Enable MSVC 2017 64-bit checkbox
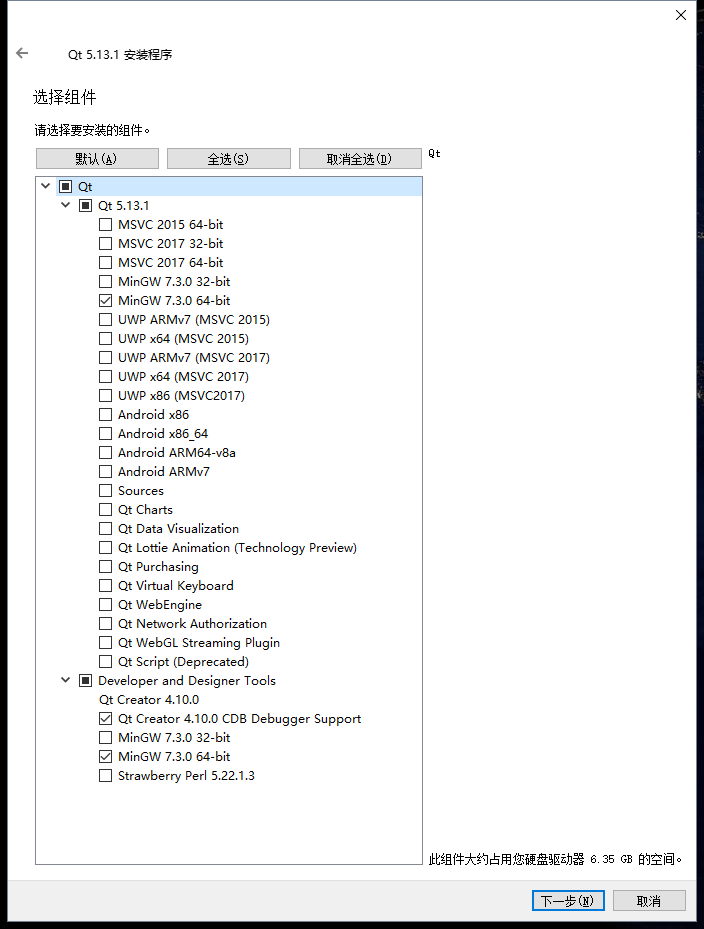This screenshot has height=929, width=704. (105, 262)
